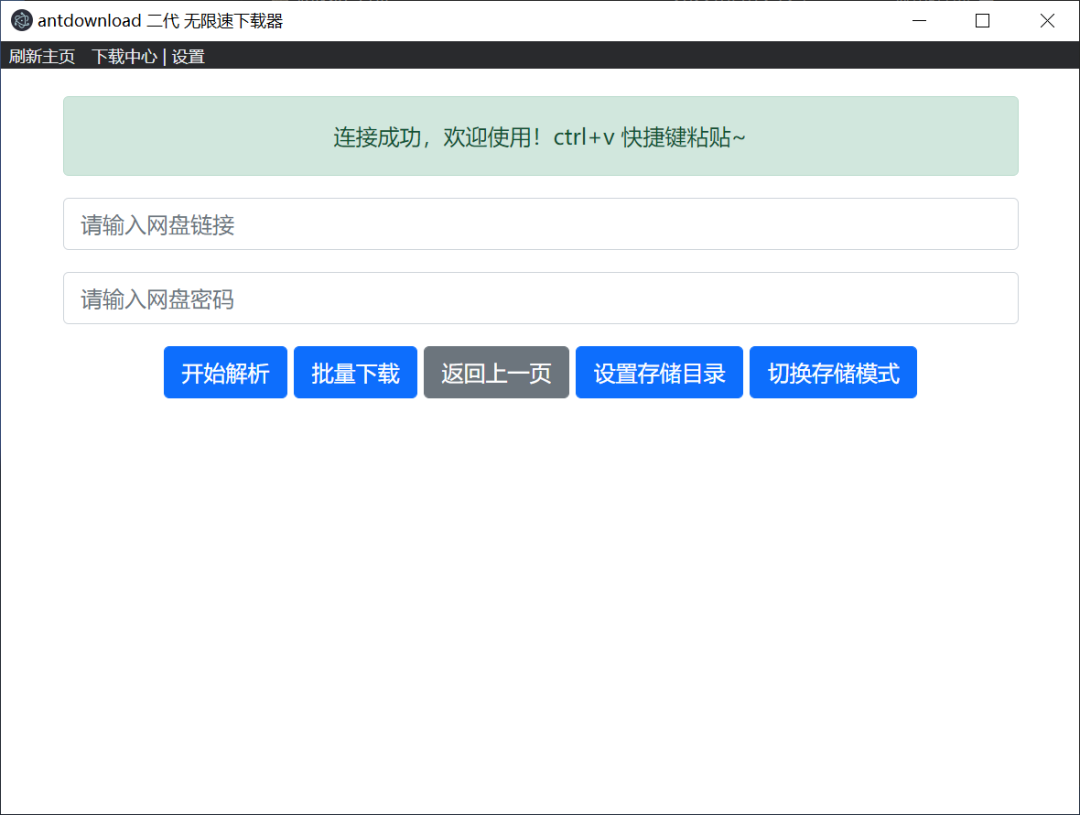Screen dimensions: 1080x815
Task: Click the 请输入网盘链接 input field
Action: click(540, 224)
